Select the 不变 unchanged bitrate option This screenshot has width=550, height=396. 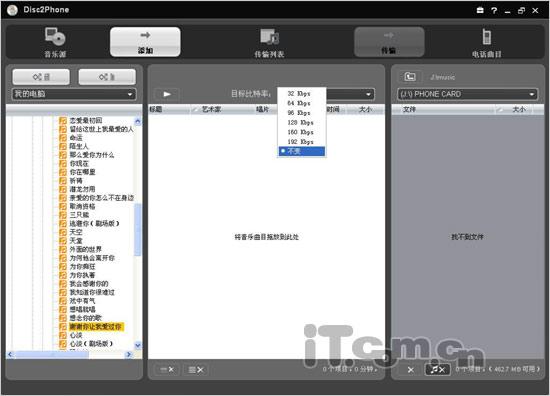301,151
